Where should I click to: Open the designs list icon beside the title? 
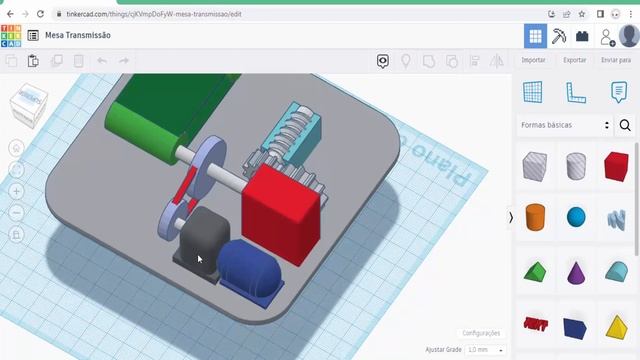pos(33,36)
